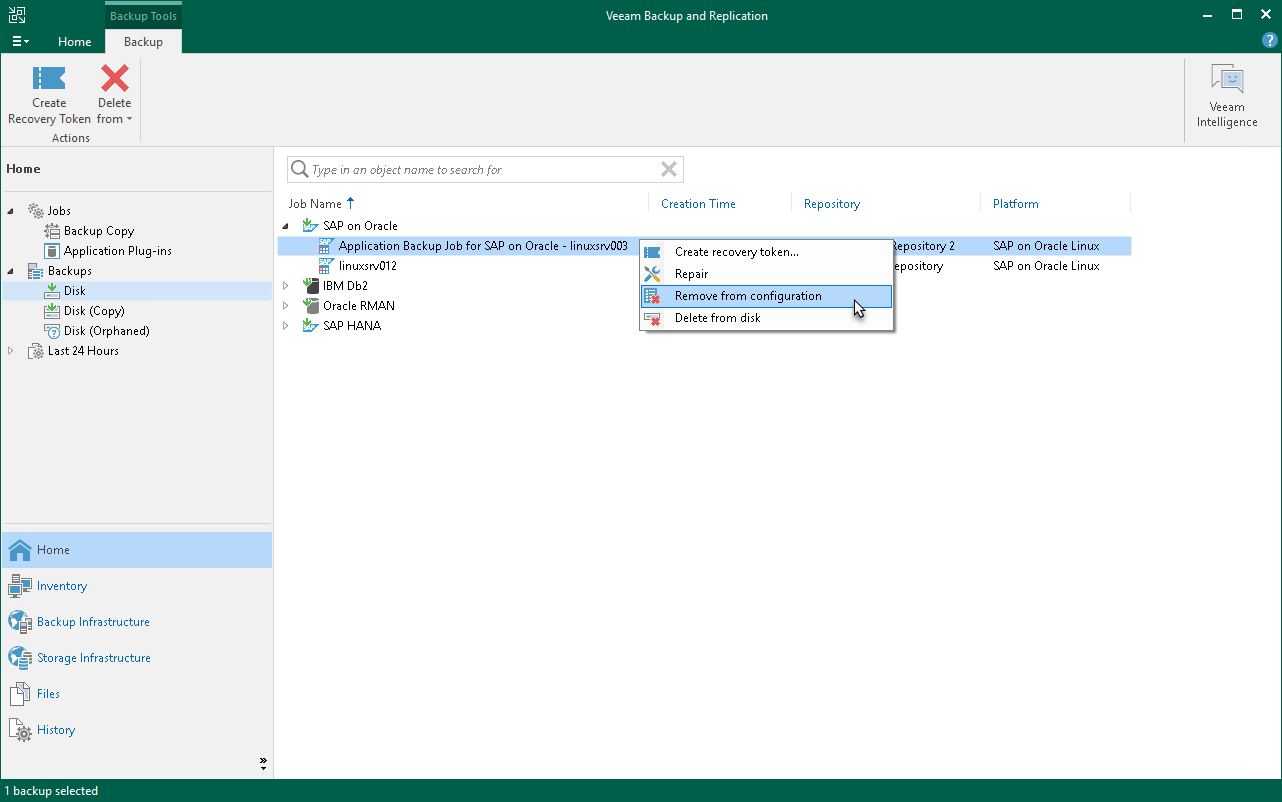Choose Delete from disk menu entry
Image resolution: width=1282 pixels, height=802 pixels.
(x=766, y=318)
